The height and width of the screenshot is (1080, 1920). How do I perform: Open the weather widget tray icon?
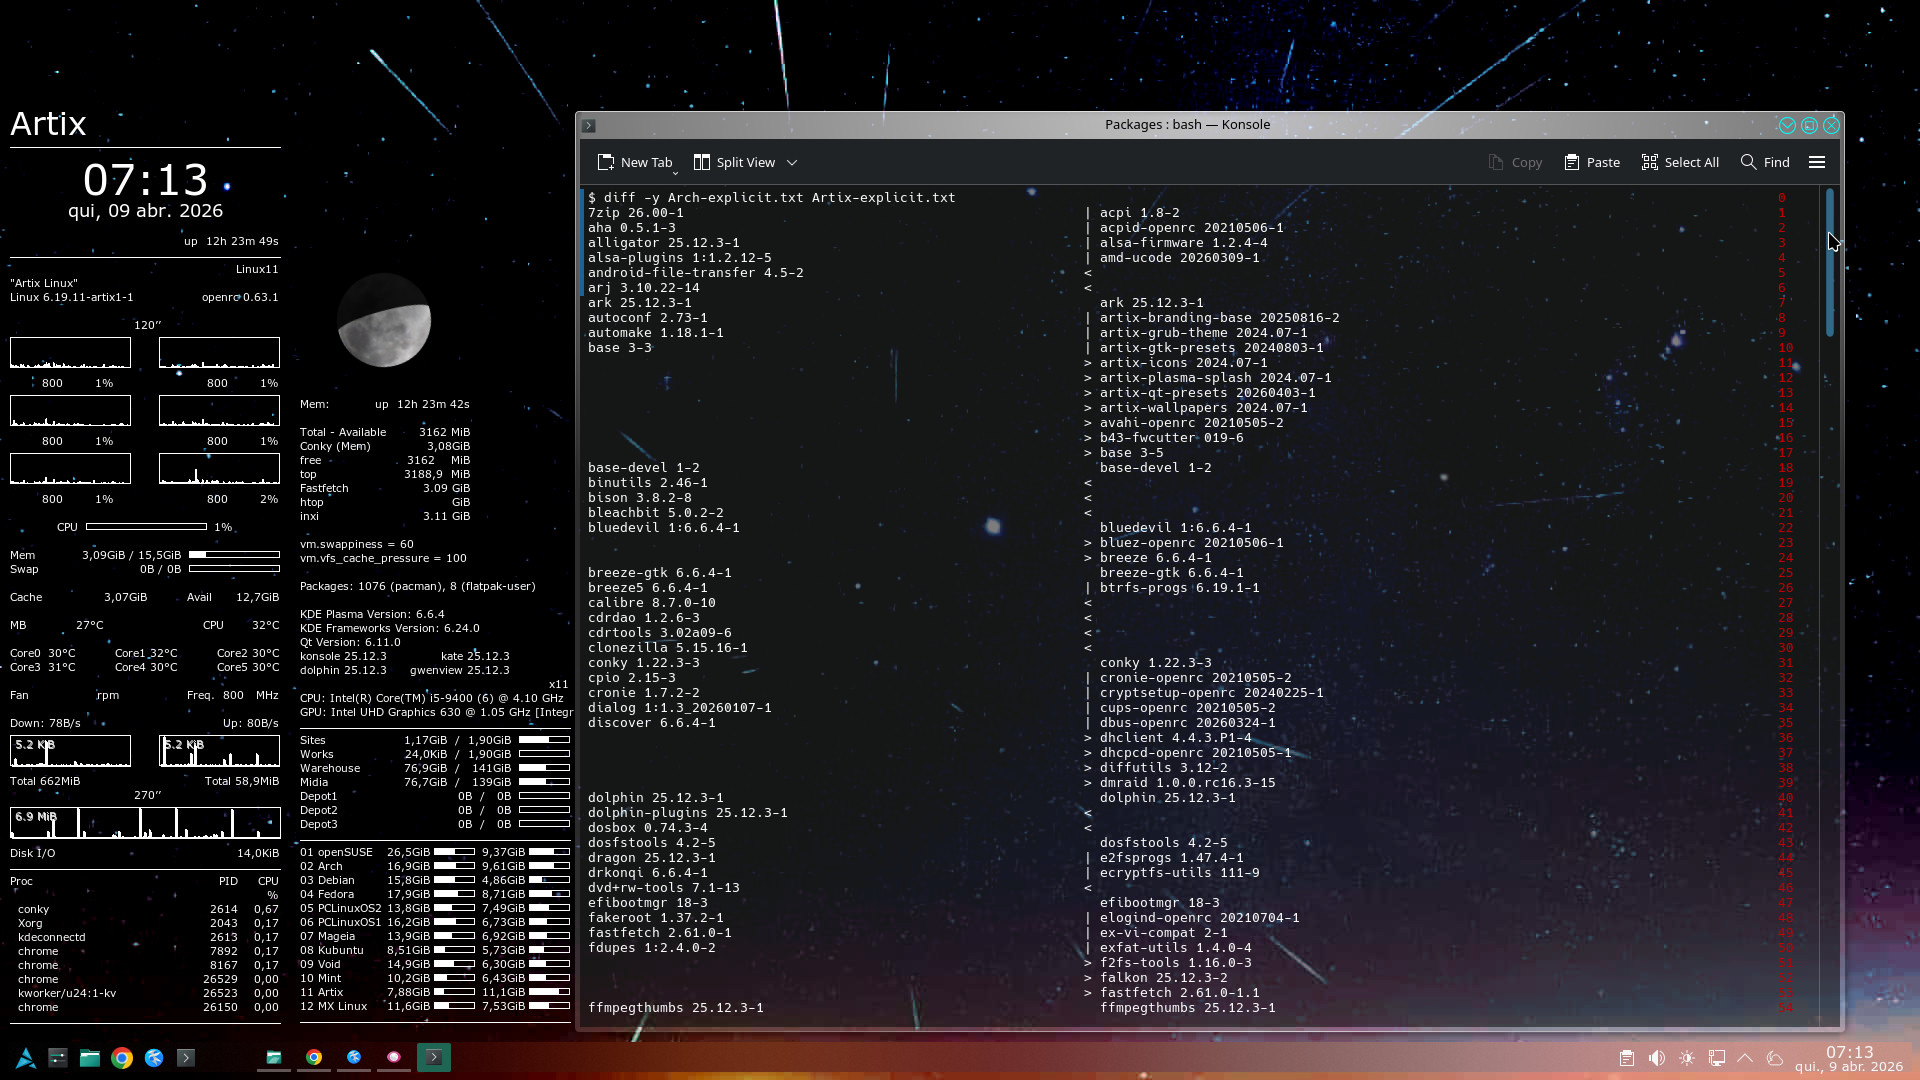(x=1775, y=1058)
